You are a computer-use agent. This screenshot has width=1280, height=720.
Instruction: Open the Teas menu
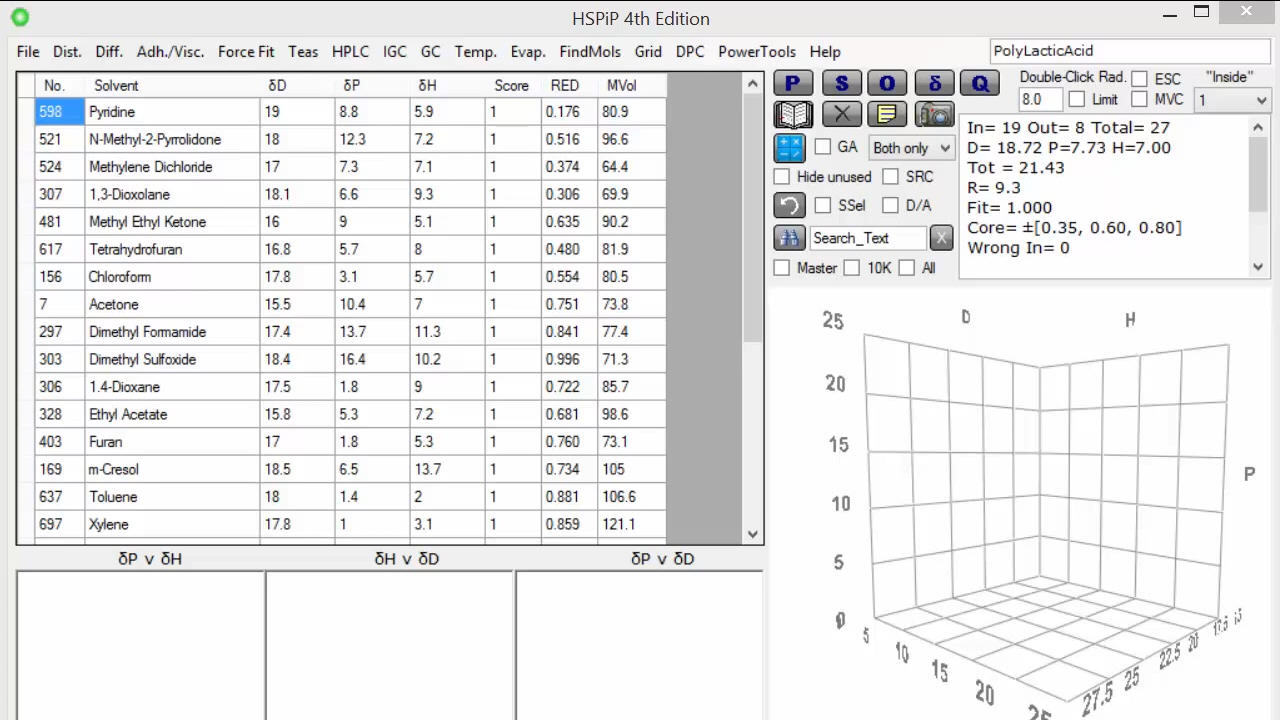(x=303, y=52)
